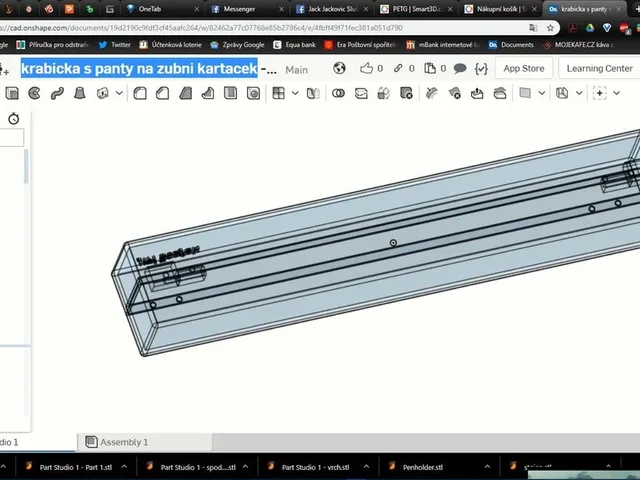Viewport: 640px width, 480px height.
Task: Select the Linear pattern tool
Action: [278, 93]
